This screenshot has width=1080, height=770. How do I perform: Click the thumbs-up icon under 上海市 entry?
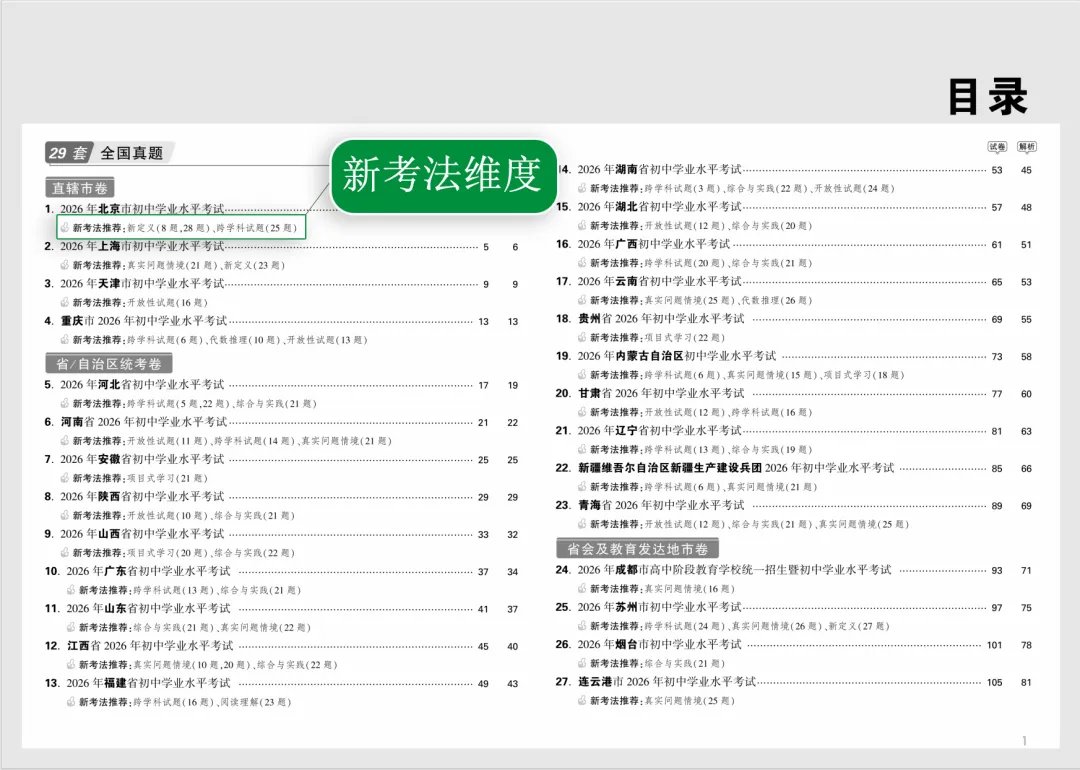pyautogui.click(x=65, y=264)
